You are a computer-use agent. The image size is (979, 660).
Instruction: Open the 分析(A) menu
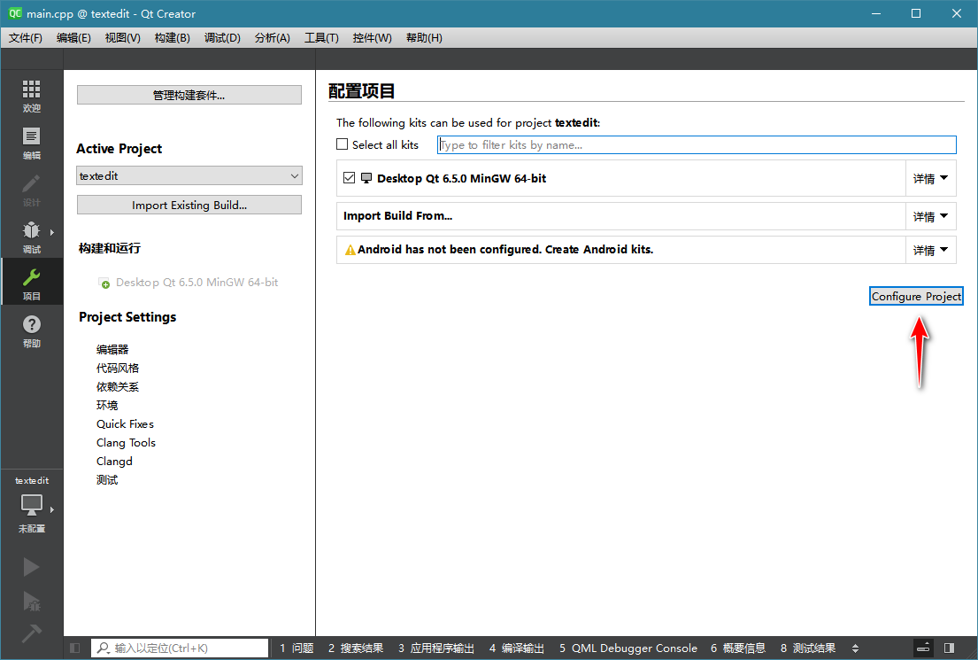click(x=272, y=38)
